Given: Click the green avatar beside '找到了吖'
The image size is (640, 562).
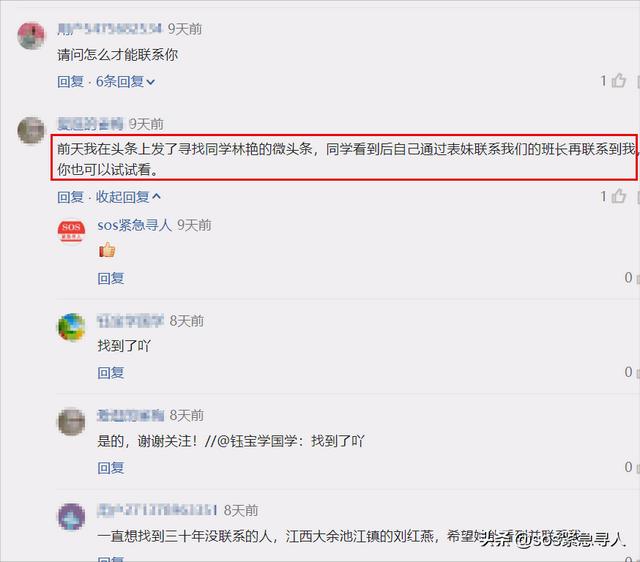Looking at the screenshot, I should [x=71, y=327].
